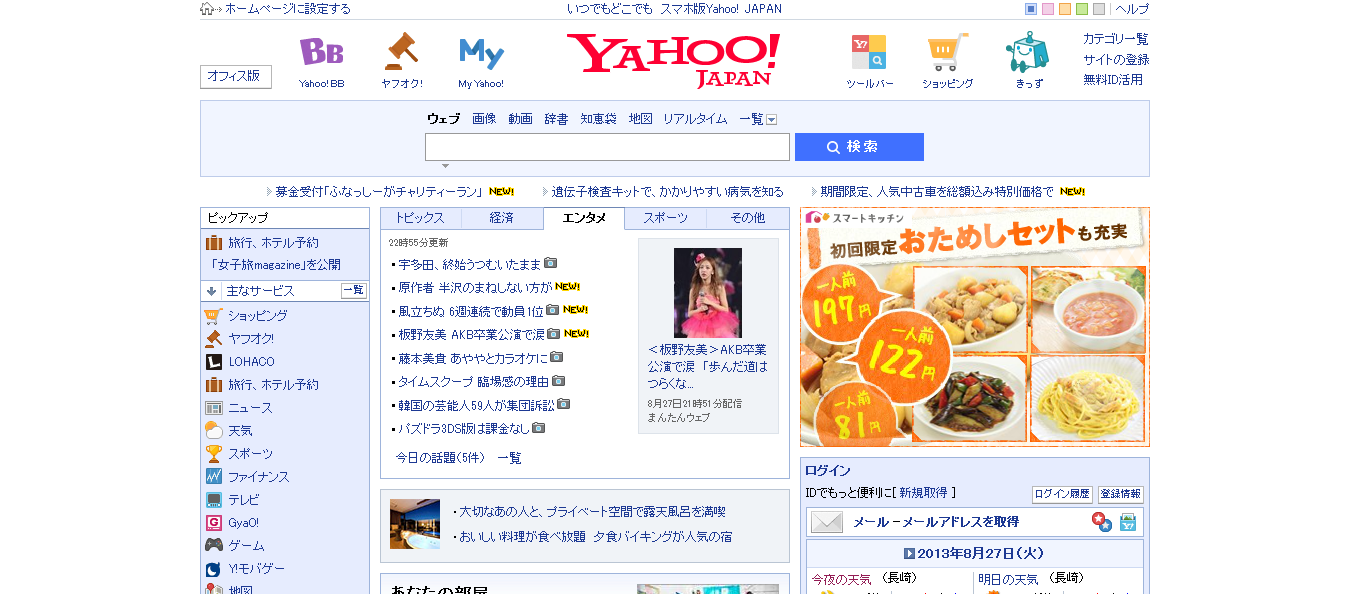Screen dimensions: 1349x594
Task: Click the 検索 search button
Action: click(859, 147)
